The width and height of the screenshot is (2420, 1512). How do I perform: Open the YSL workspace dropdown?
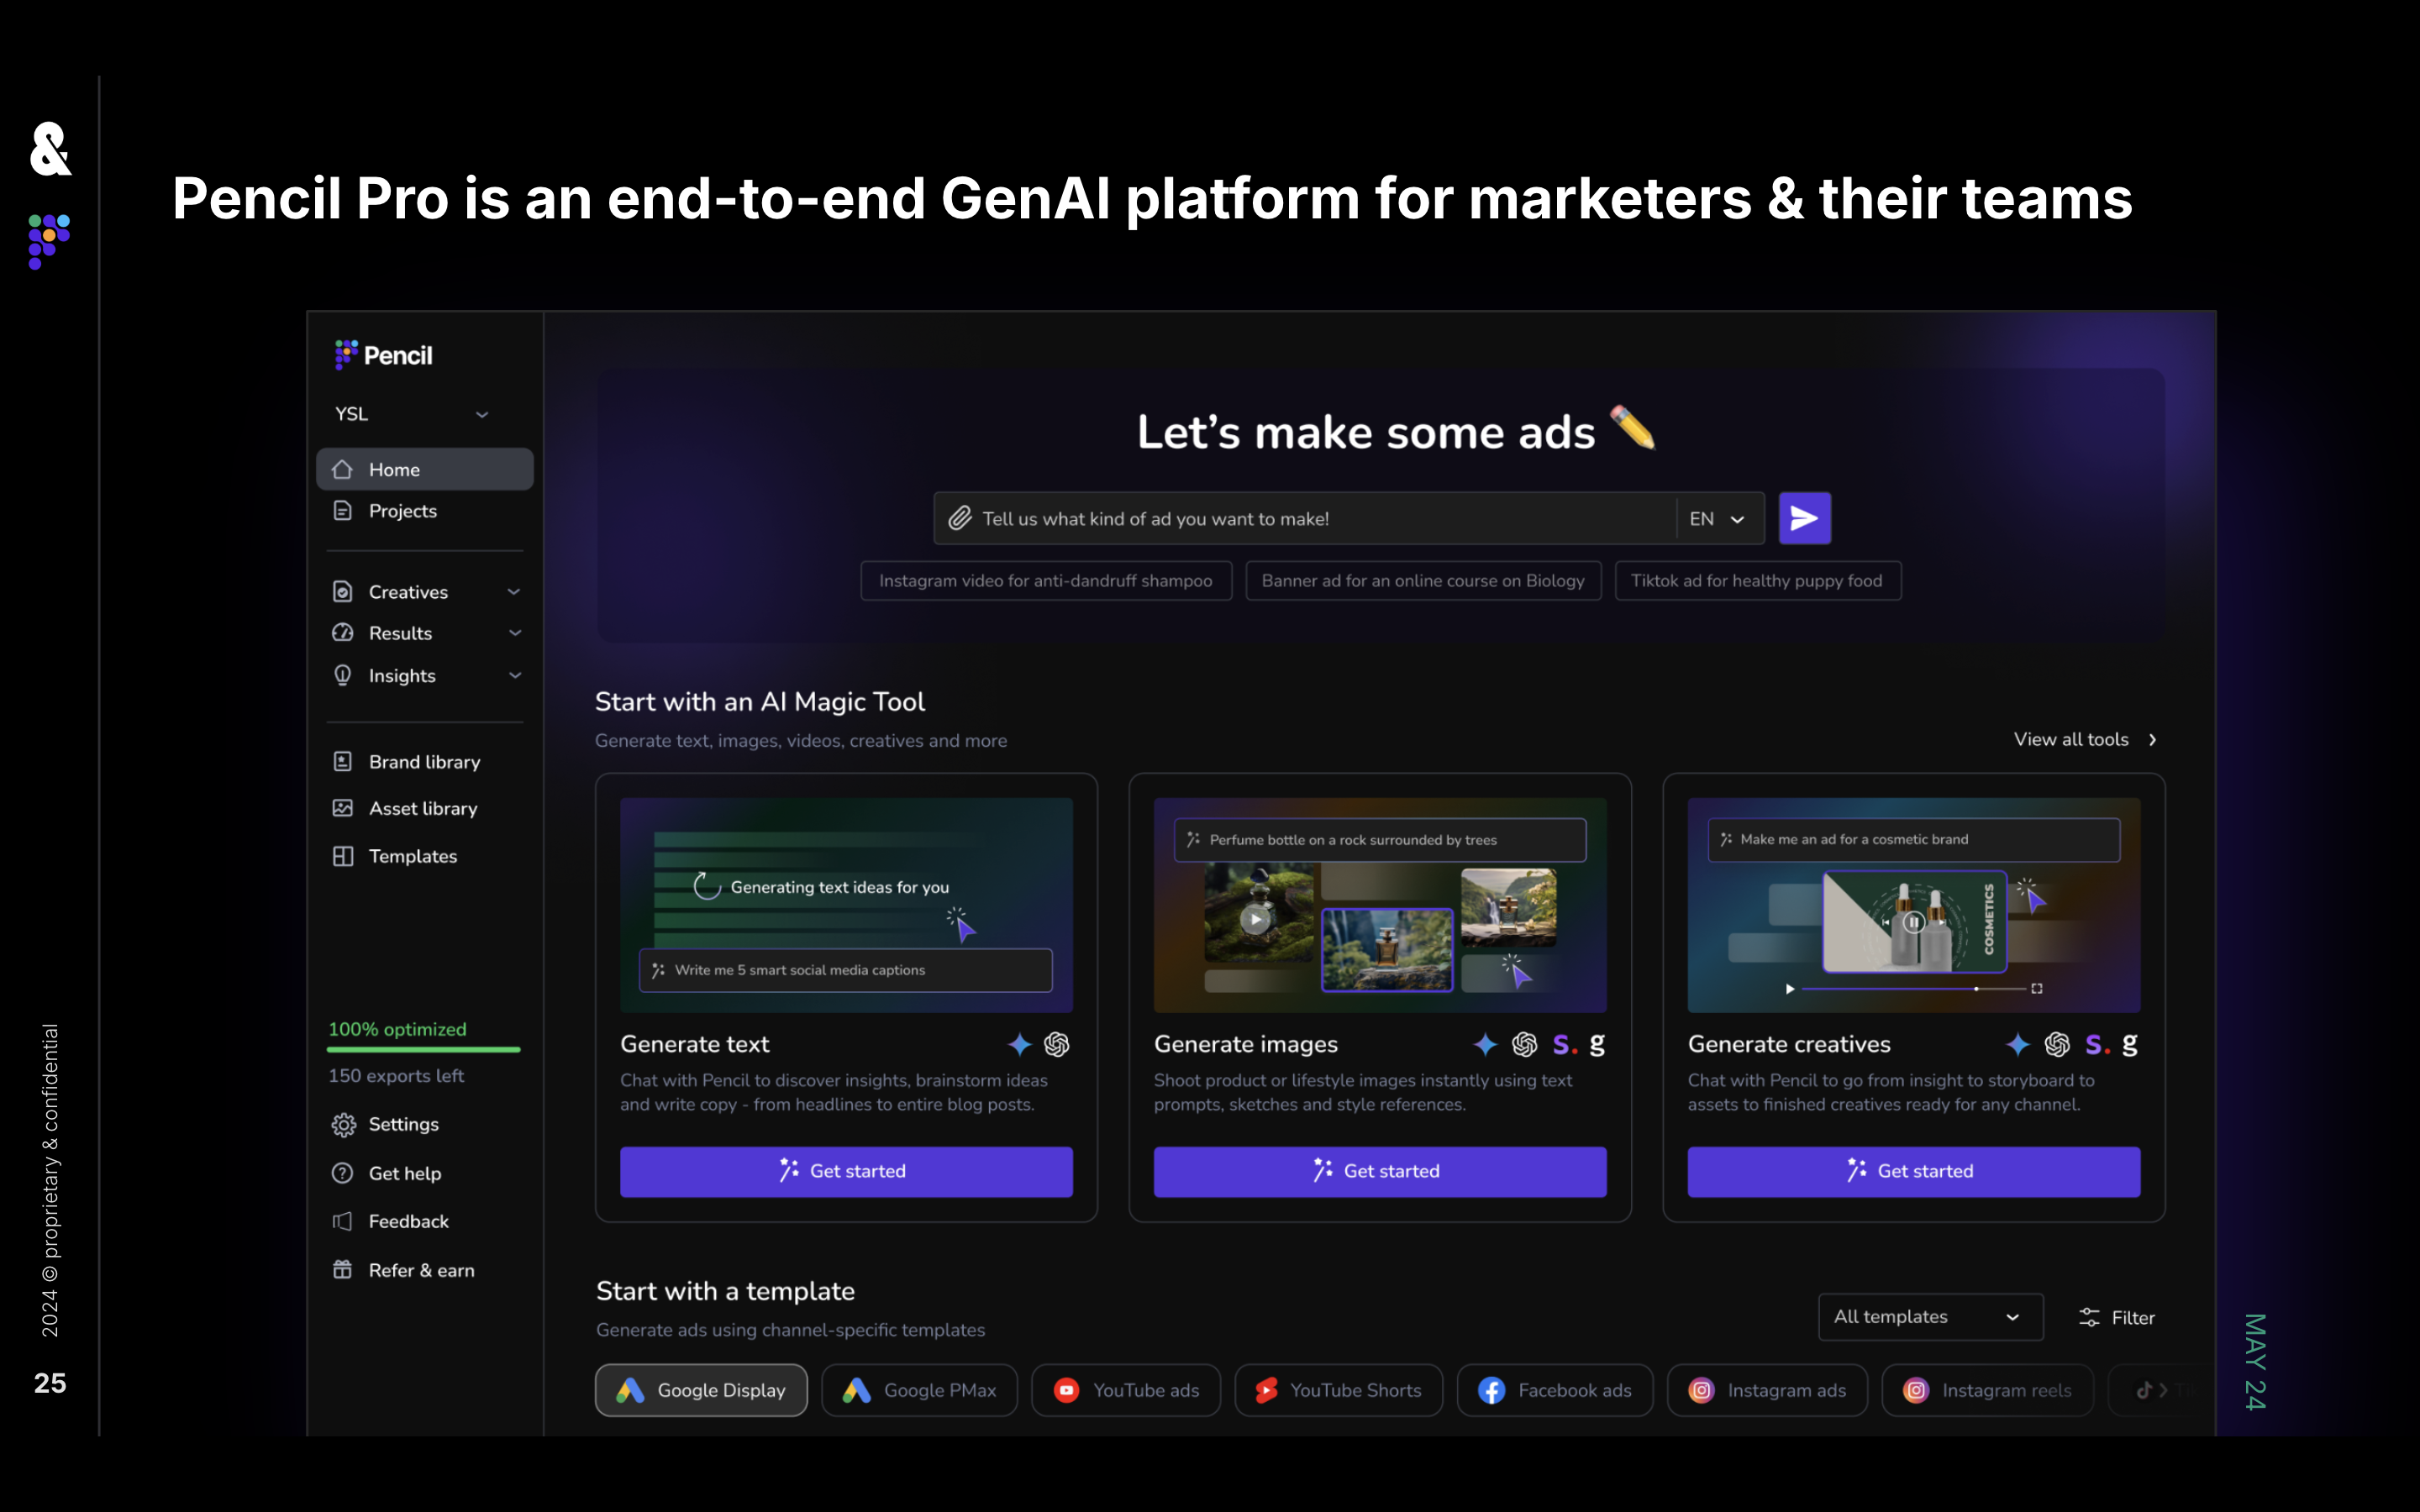click(x=413, y=414)
